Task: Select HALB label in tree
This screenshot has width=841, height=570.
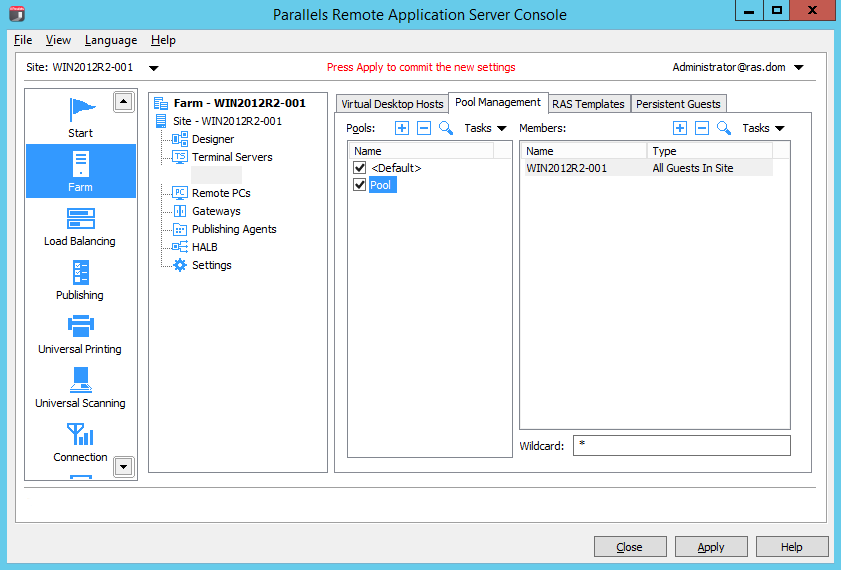Action: coord(205,247)
